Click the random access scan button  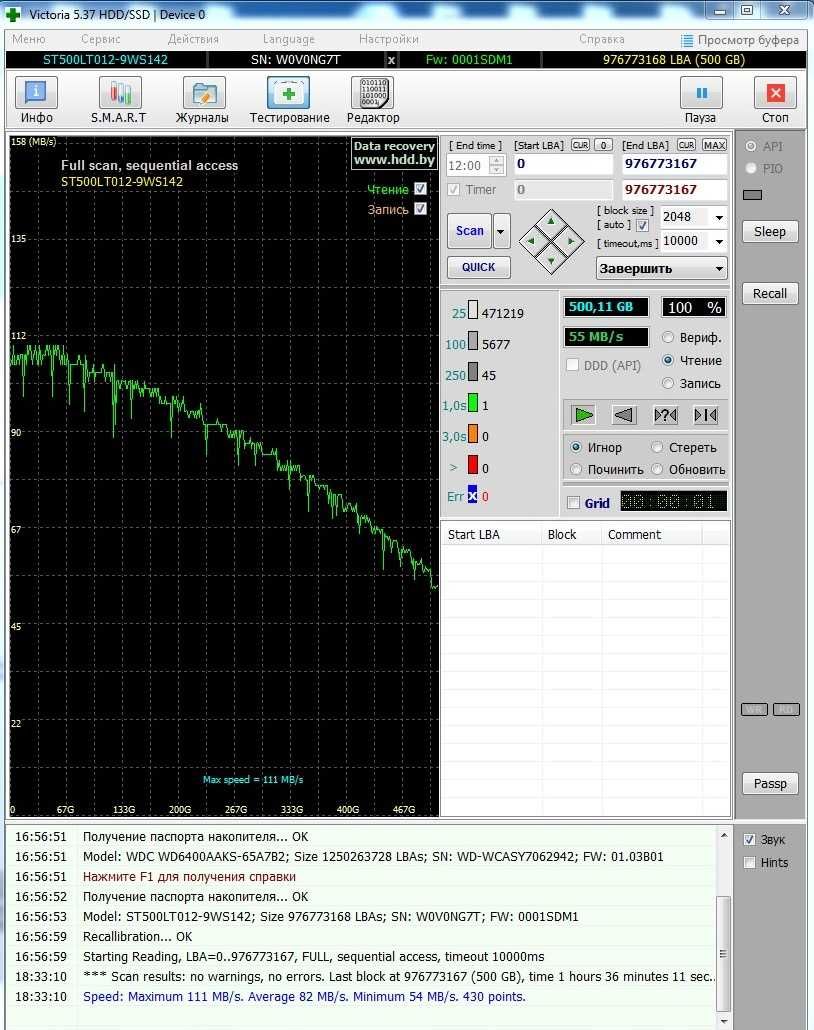tap(666, 415)
